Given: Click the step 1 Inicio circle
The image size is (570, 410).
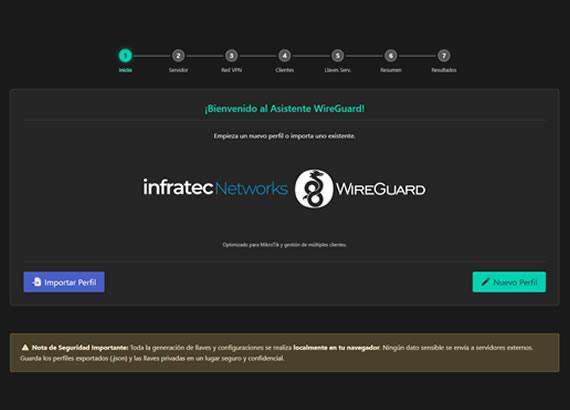Looking at the screenshot, I should tap(125, 56).
